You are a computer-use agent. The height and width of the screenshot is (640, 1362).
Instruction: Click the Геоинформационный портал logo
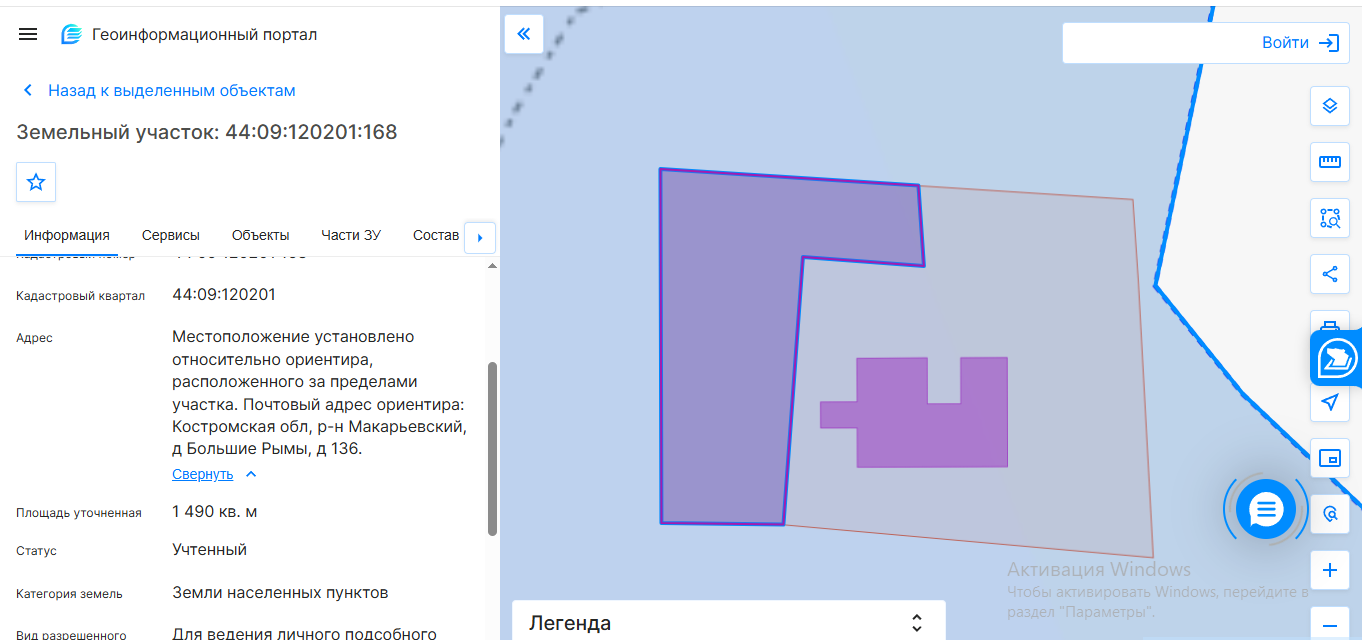coord(71,34)
